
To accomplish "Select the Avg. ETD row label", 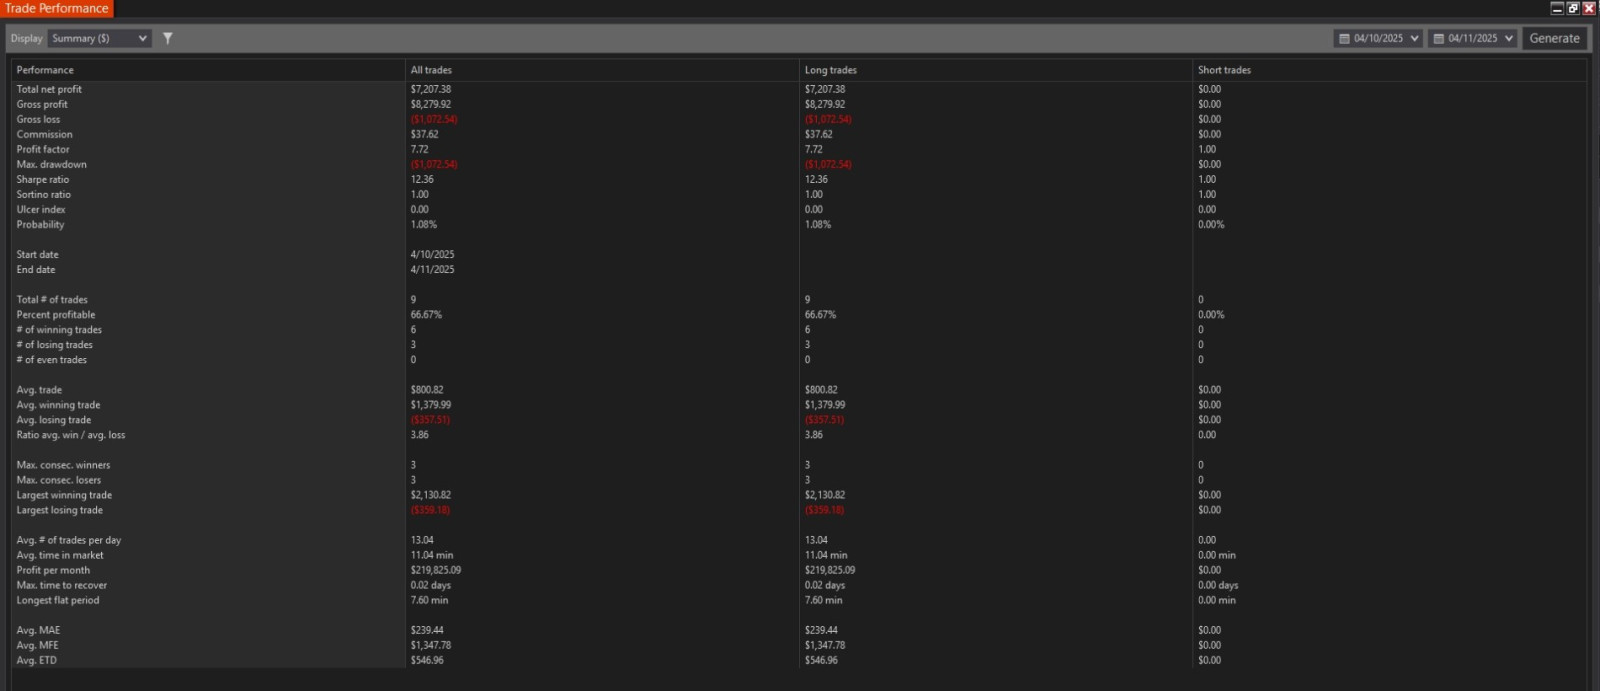I will click(37, 659).
